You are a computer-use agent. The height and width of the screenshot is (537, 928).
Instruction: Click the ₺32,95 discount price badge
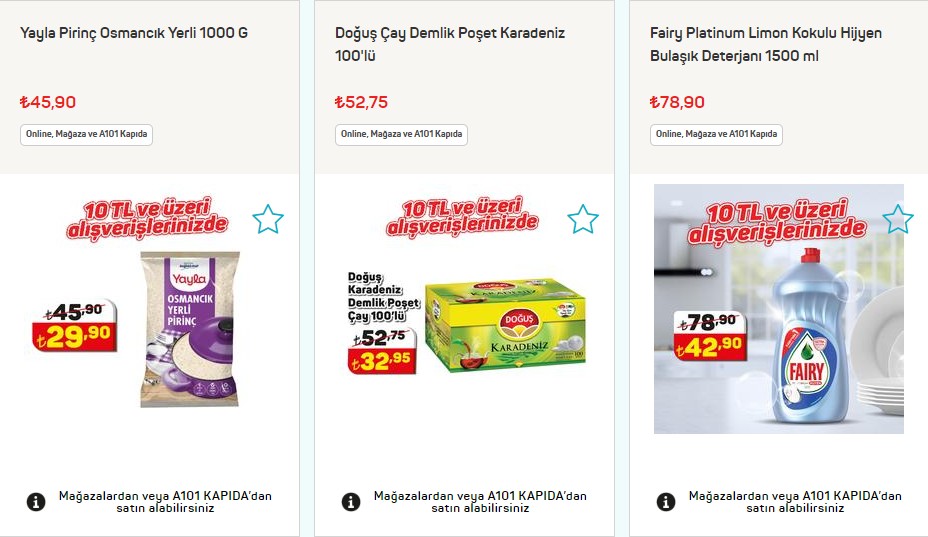(x=382, y=360)
